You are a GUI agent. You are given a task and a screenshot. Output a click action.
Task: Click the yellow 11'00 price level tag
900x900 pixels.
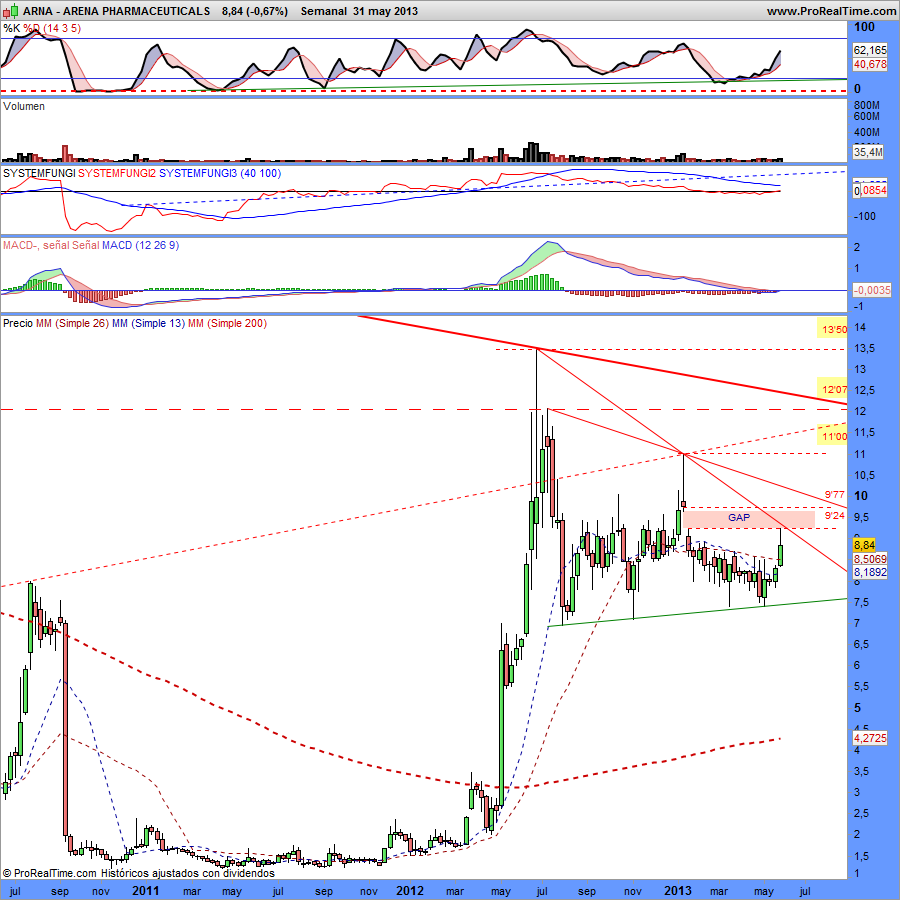833,437
